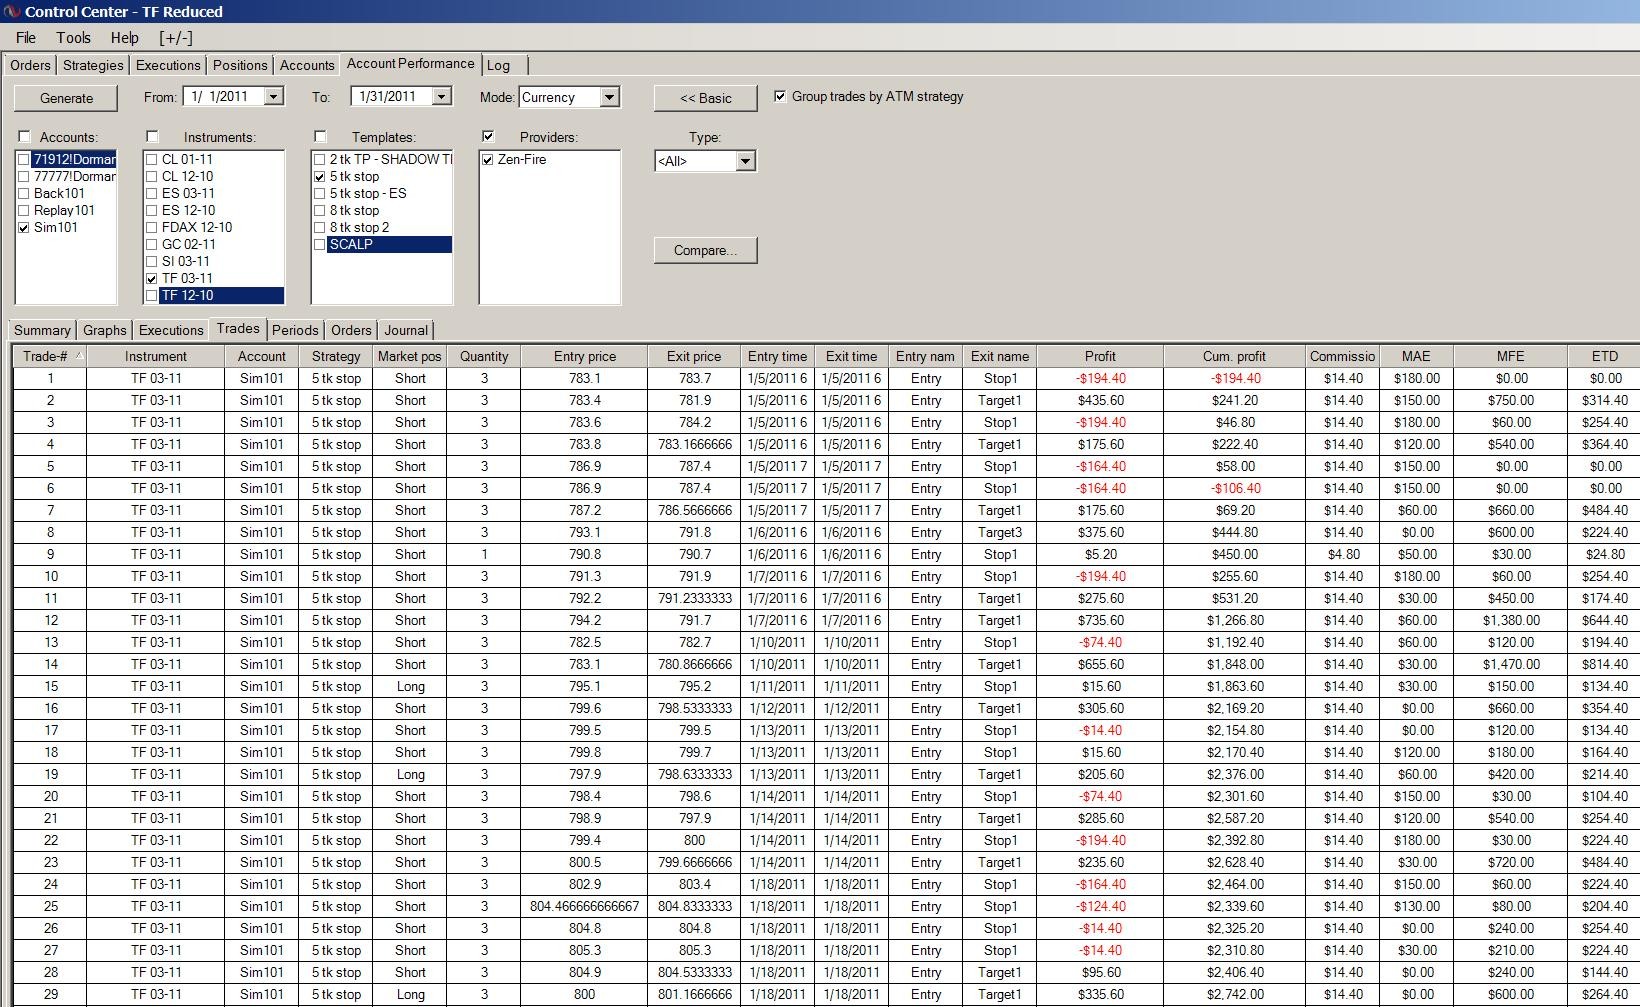Uncheck the Zen-Fire provider
The width and height of the screenshot is (1640, 1007).
pos(488,159)
